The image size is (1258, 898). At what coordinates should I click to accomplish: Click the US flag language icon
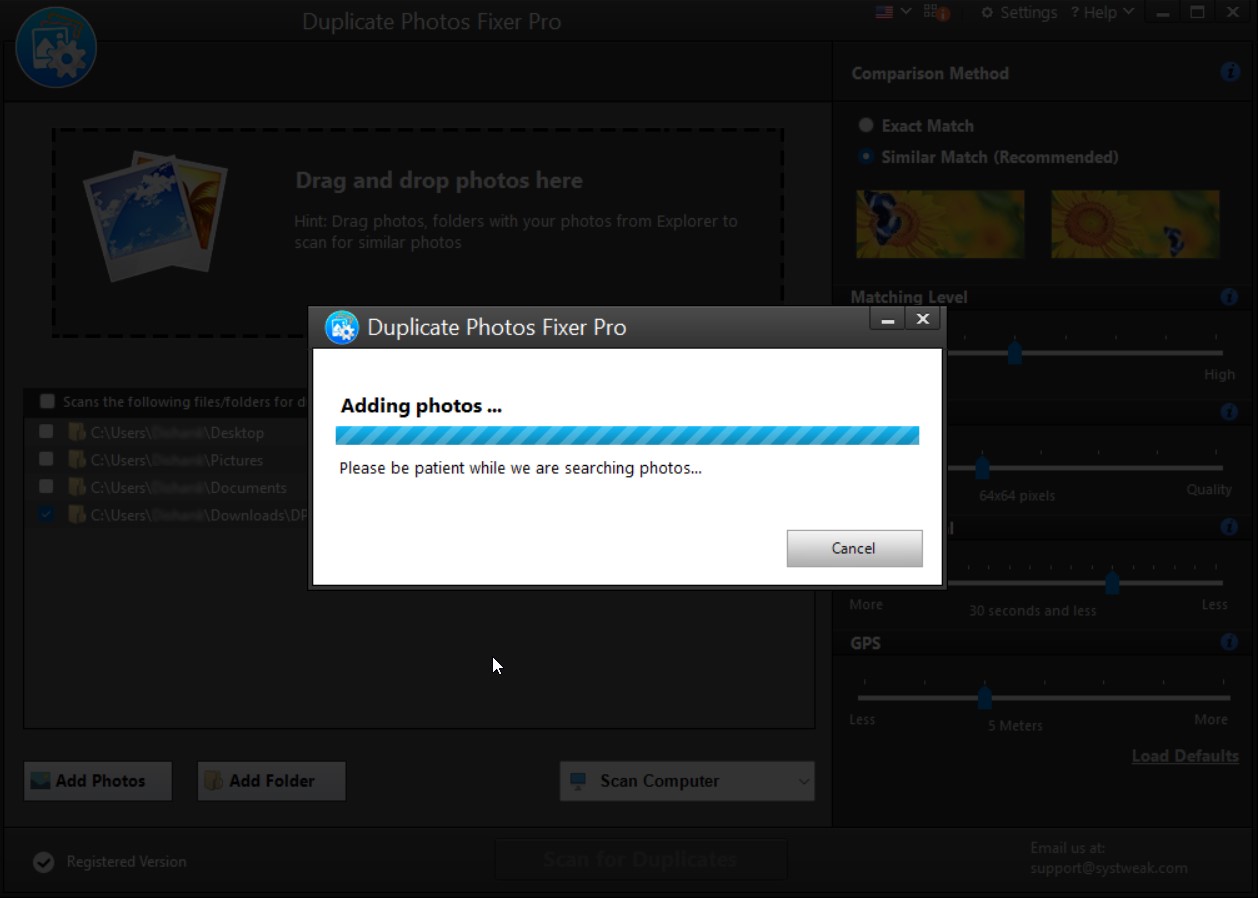pos(881,12)
